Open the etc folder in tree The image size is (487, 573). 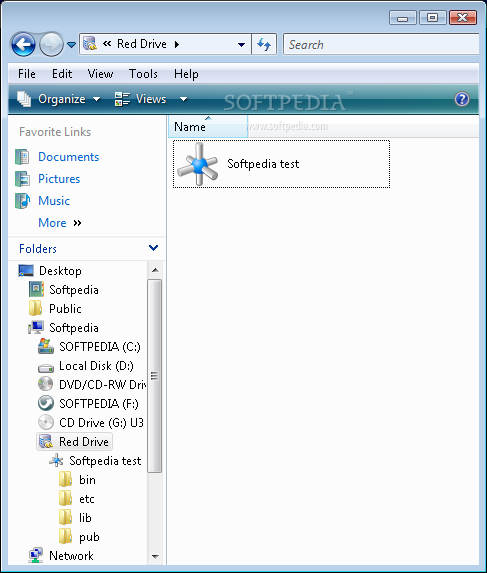tap(87, 498)
